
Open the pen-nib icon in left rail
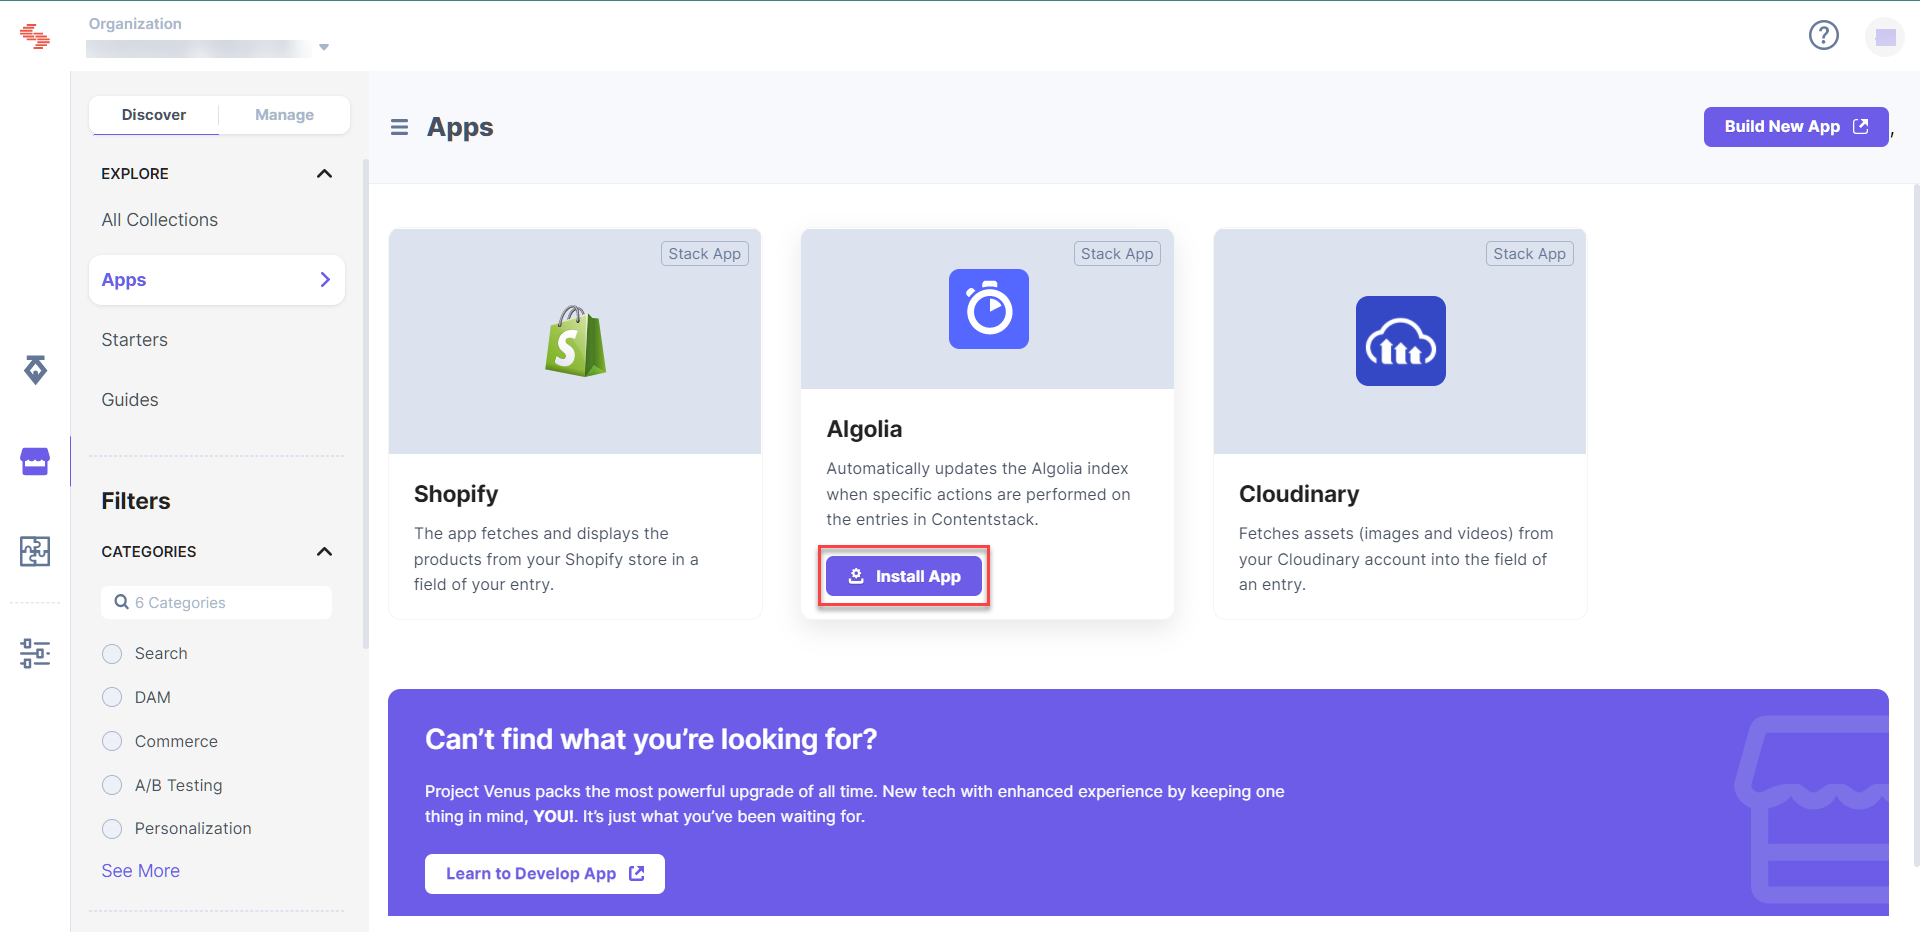coord(35,370)
